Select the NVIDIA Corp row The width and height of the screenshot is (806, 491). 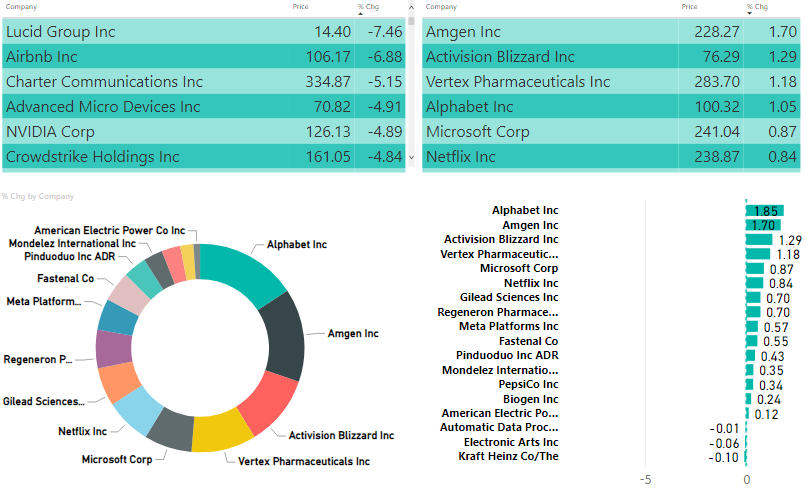[204, 132]
